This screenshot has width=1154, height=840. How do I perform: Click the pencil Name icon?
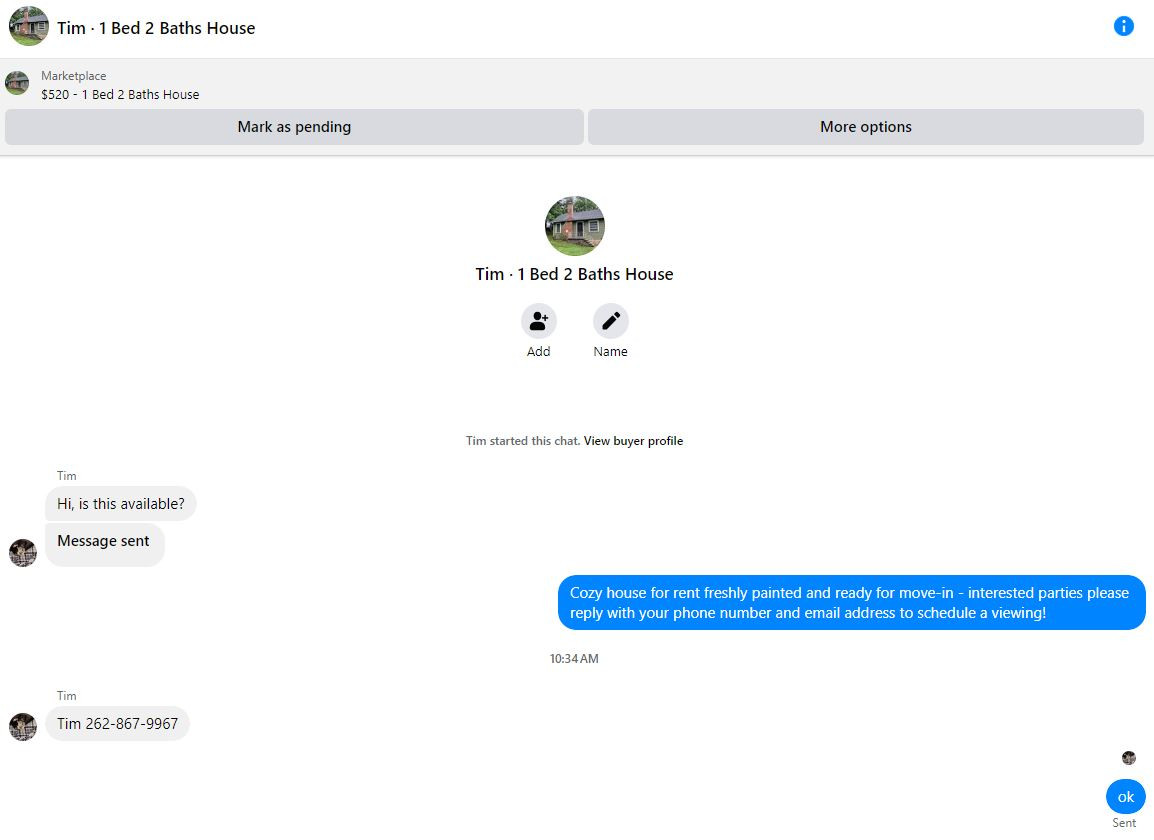611,321
